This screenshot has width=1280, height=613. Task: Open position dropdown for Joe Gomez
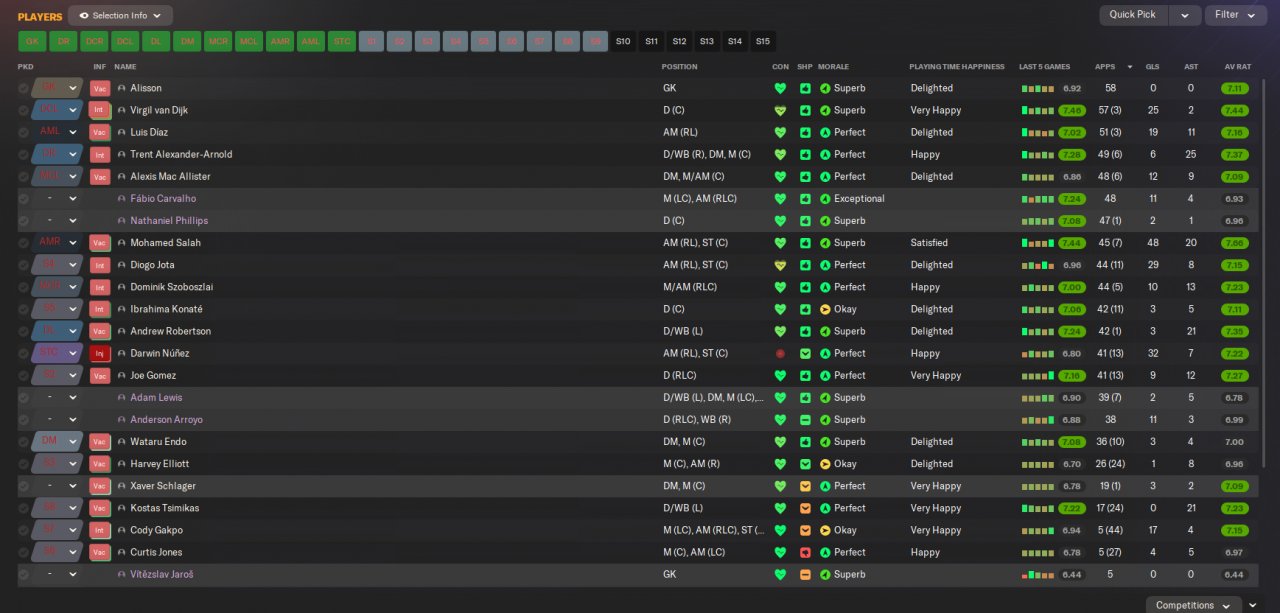(73, 375)
